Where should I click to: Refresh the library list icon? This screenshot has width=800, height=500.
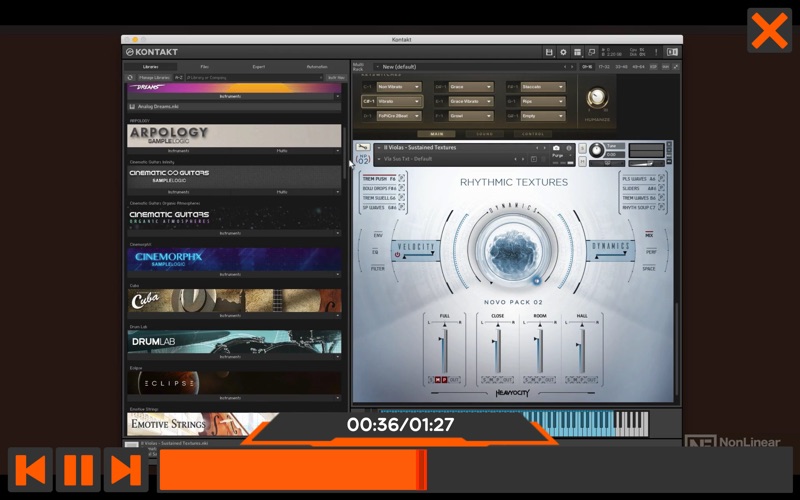click(x=130, y=78)
